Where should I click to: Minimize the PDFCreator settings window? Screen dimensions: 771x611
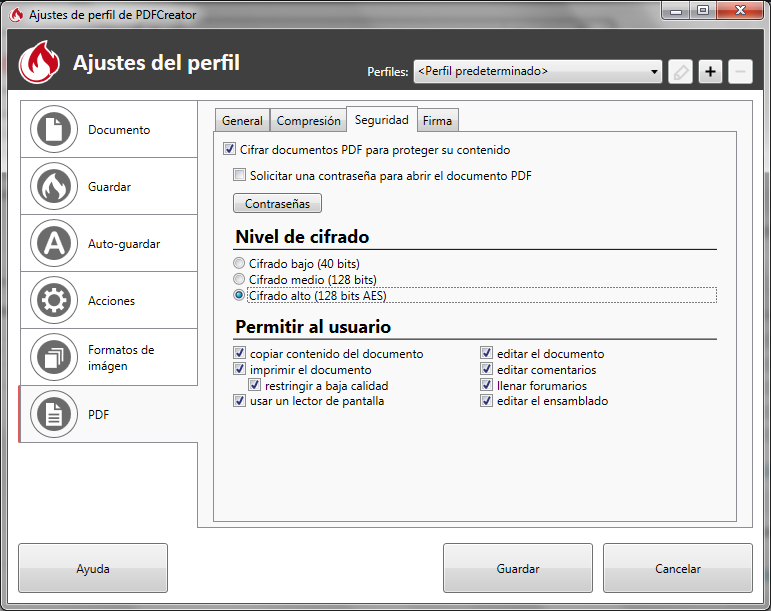pos(676,10)
